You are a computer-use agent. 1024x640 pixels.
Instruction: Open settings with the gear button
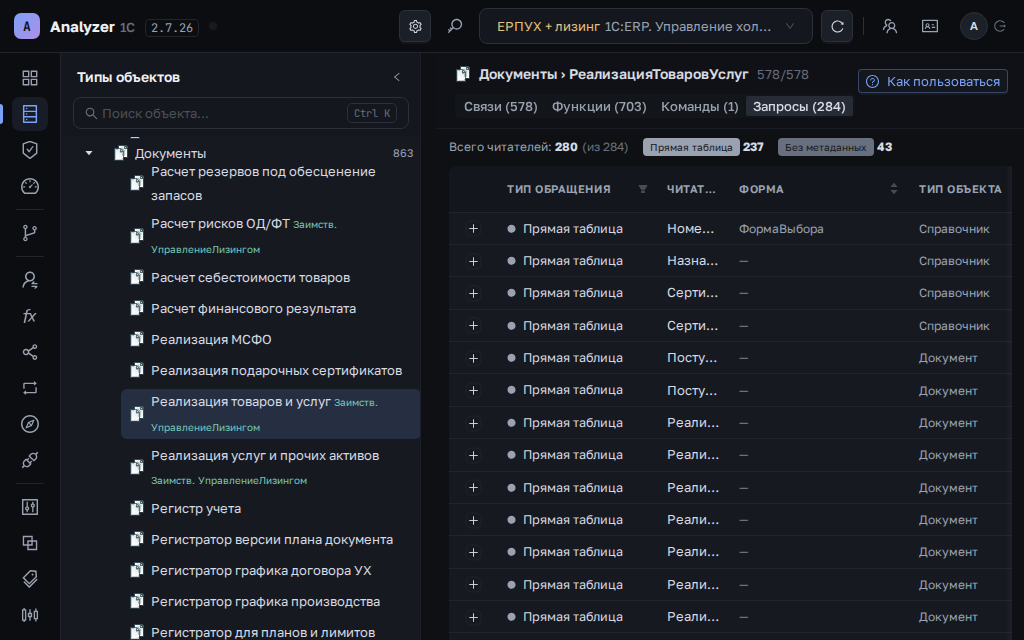click(415, 27)
